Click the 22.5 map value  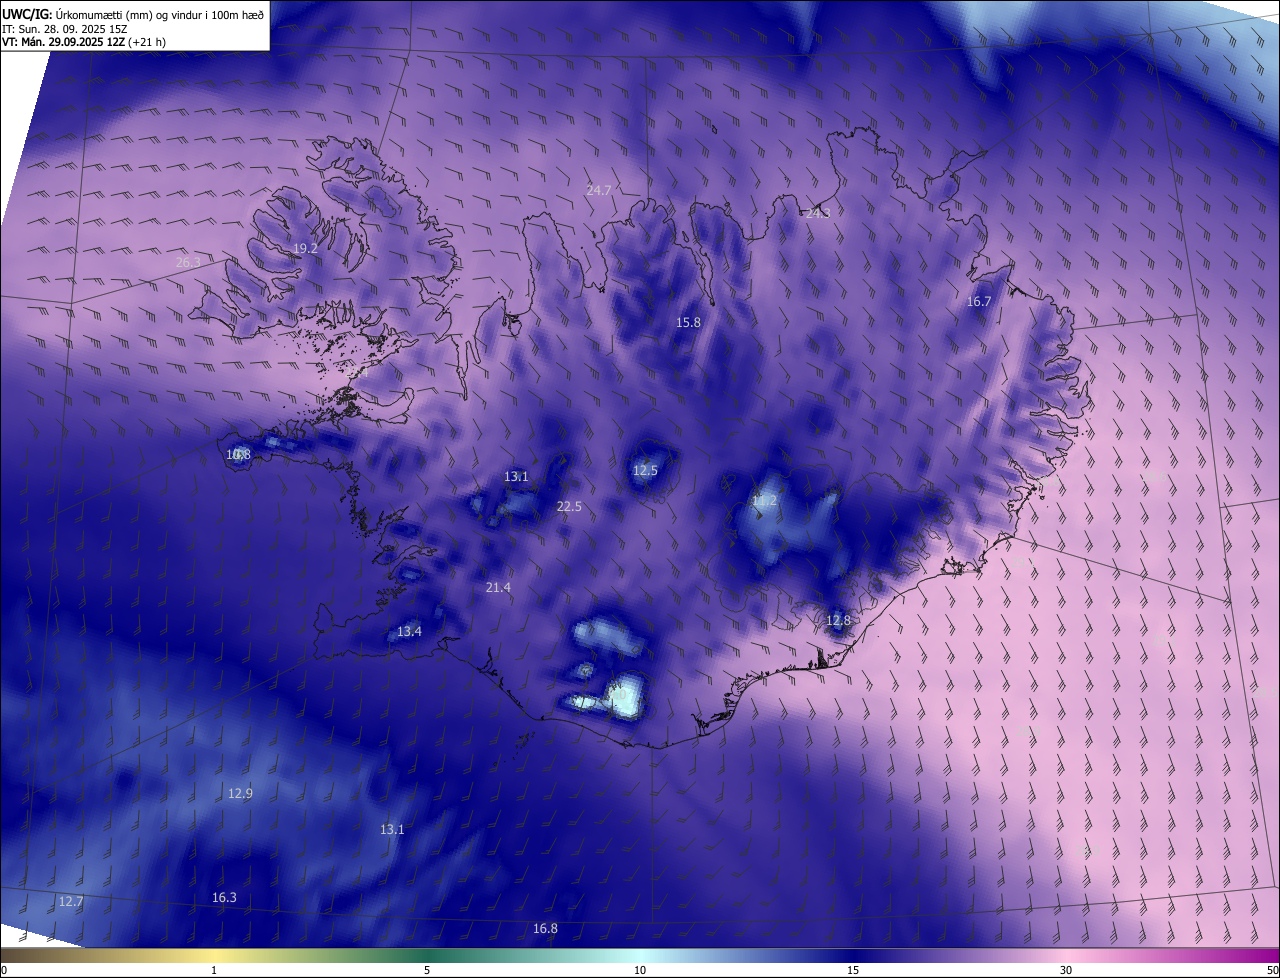pyautogui.click(x=569, y=507)
